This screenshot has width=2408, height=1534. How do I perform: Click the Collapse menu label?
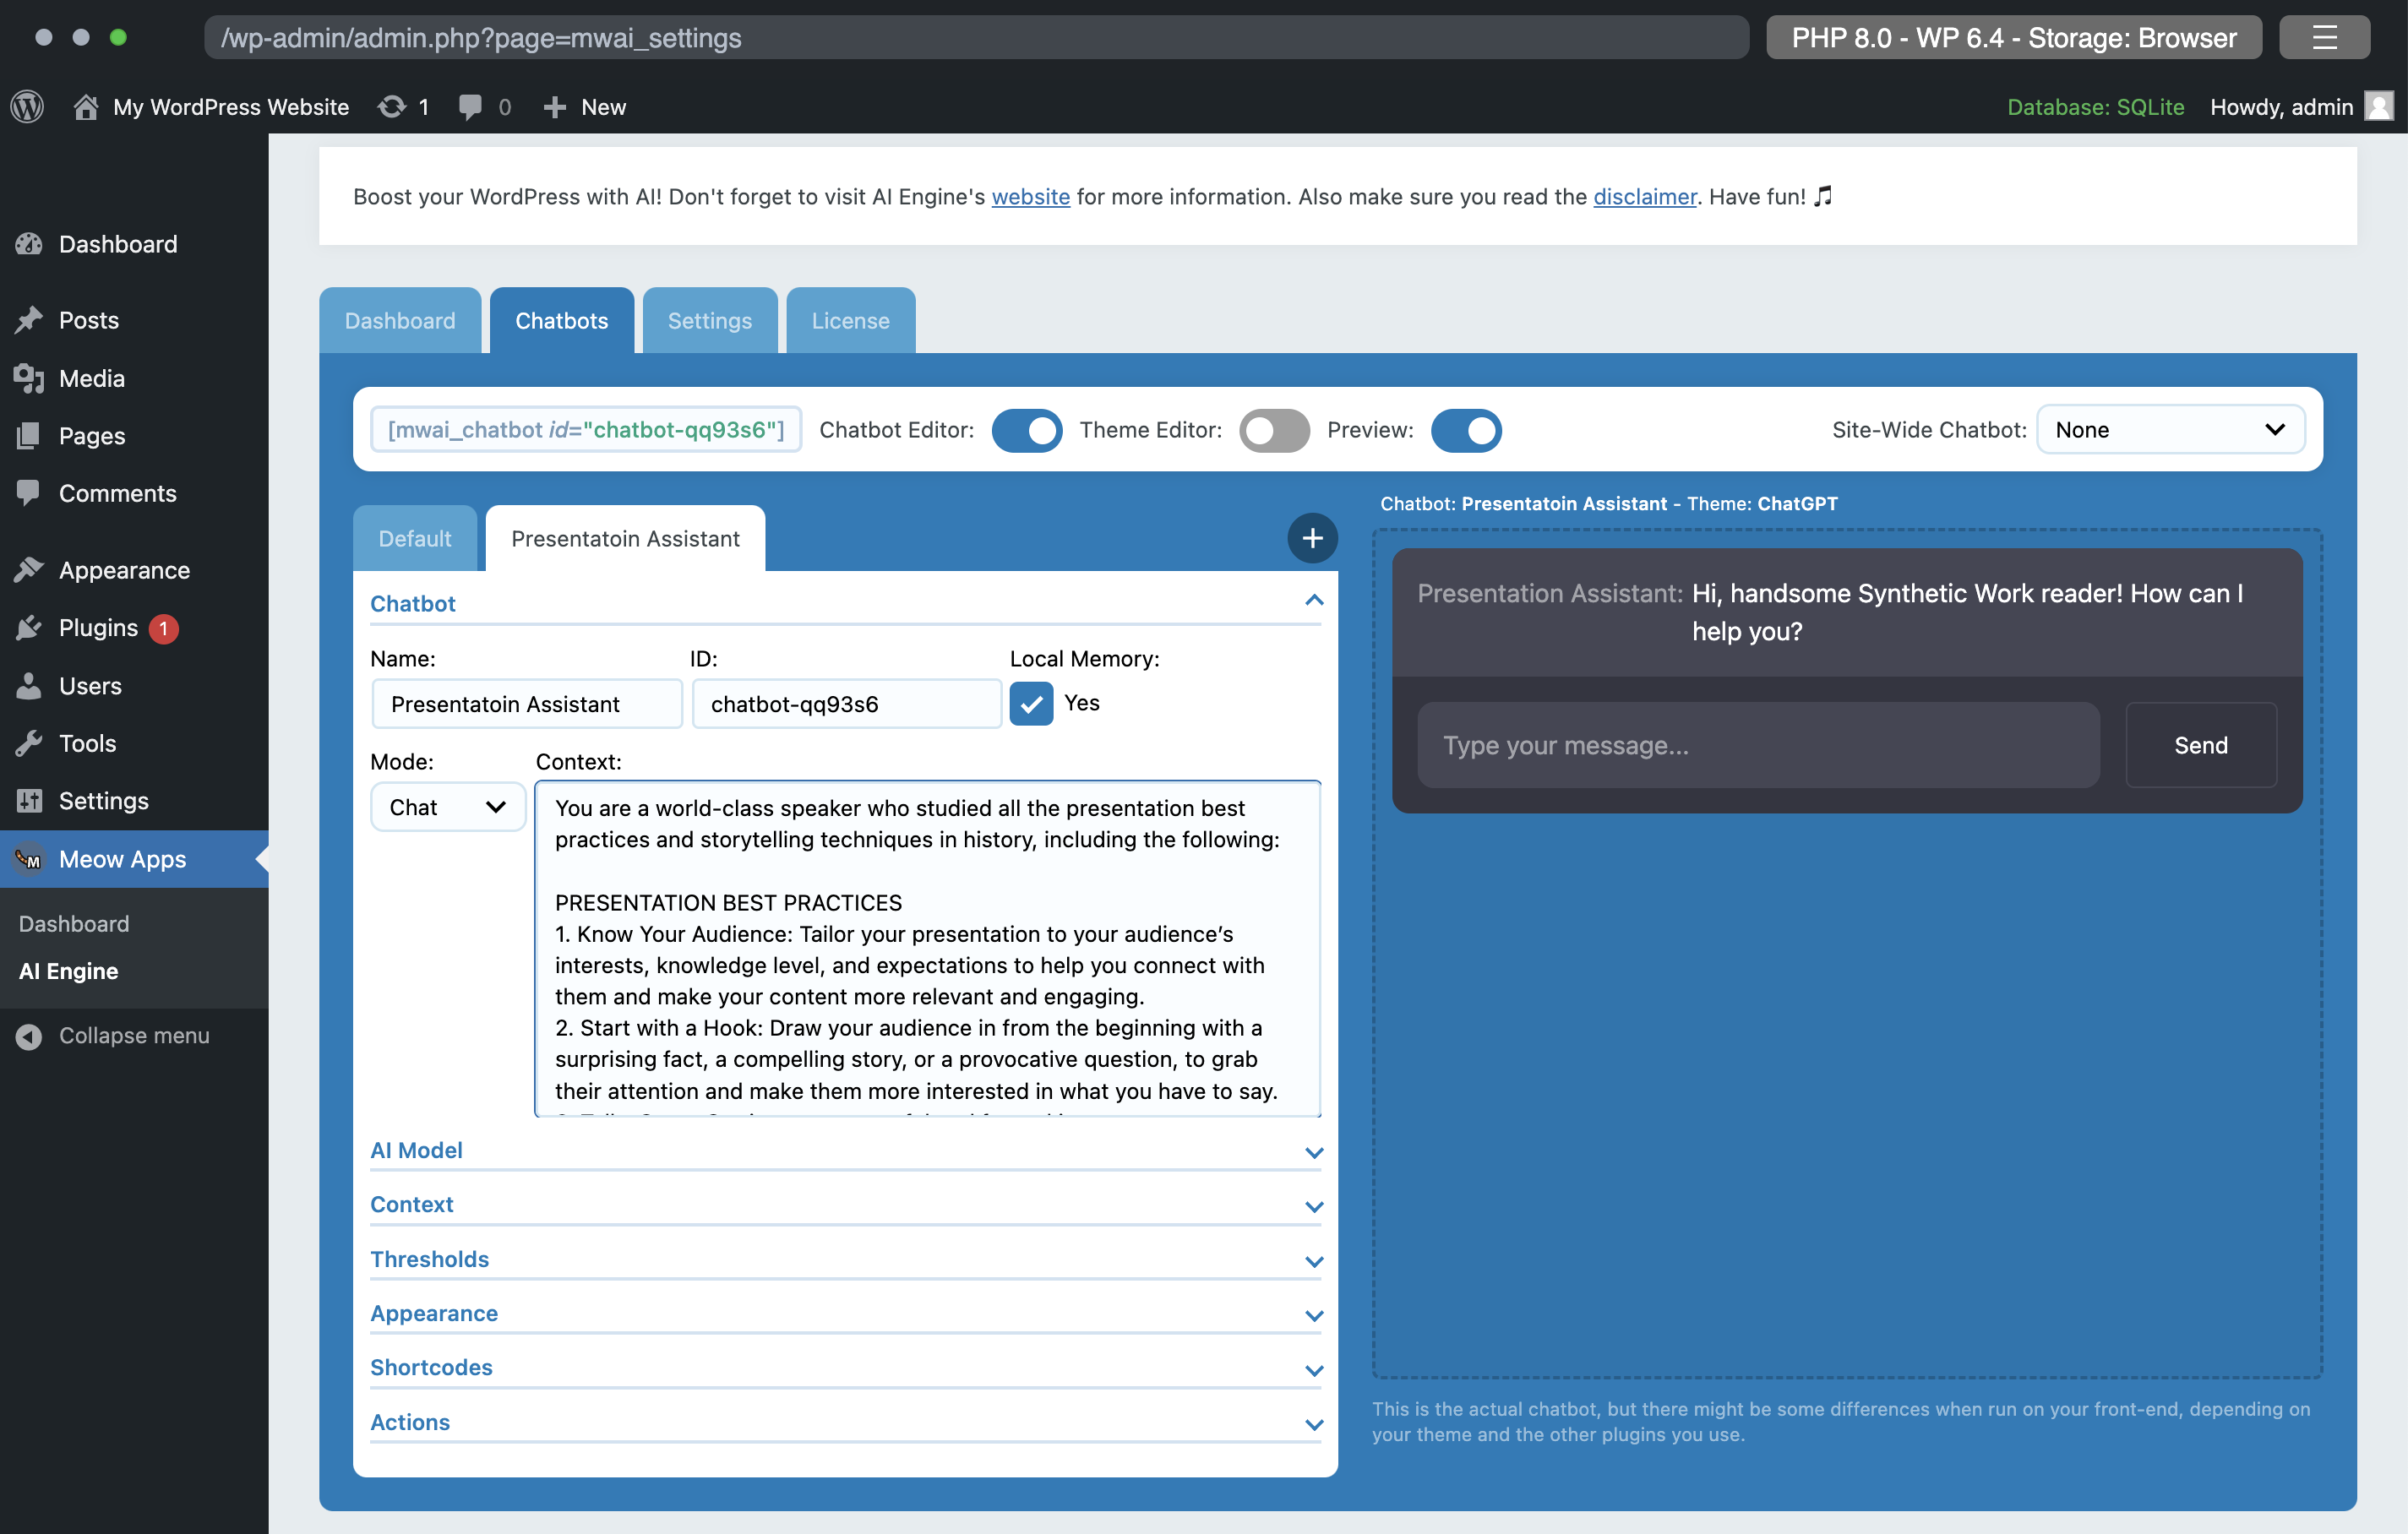click(134, 1036)
